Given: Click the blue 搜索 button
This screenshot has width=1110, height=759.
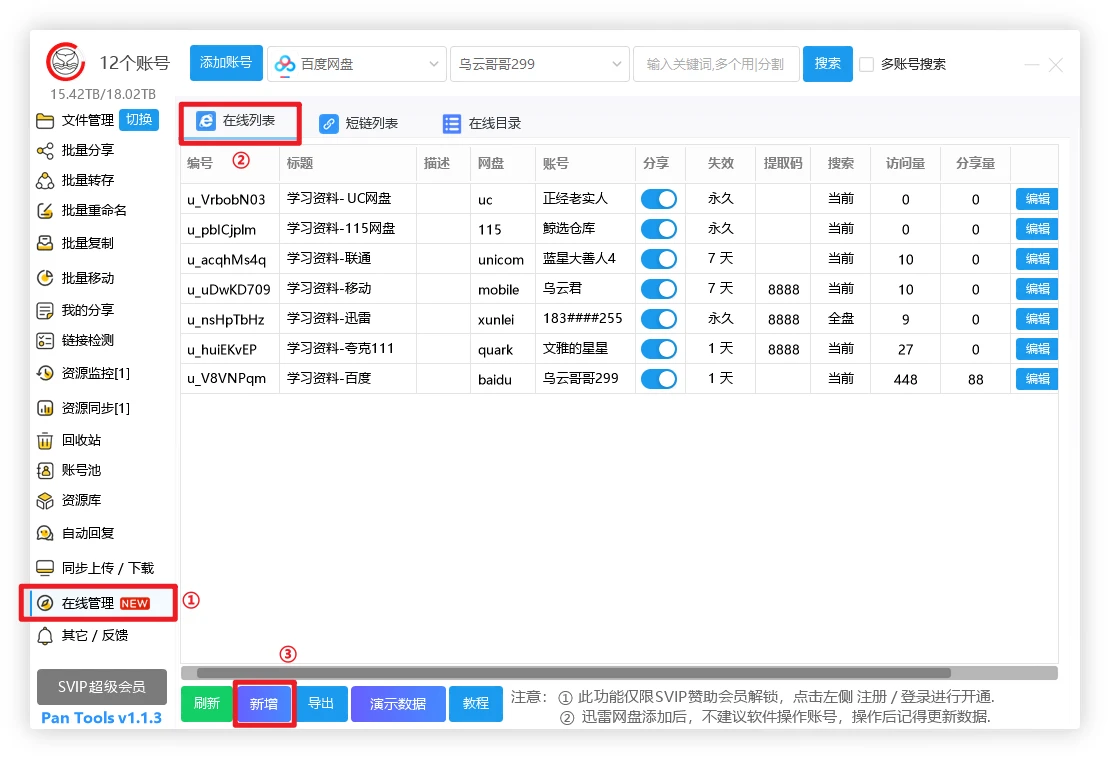Looking at the screenshot, I should click(827, 64).
